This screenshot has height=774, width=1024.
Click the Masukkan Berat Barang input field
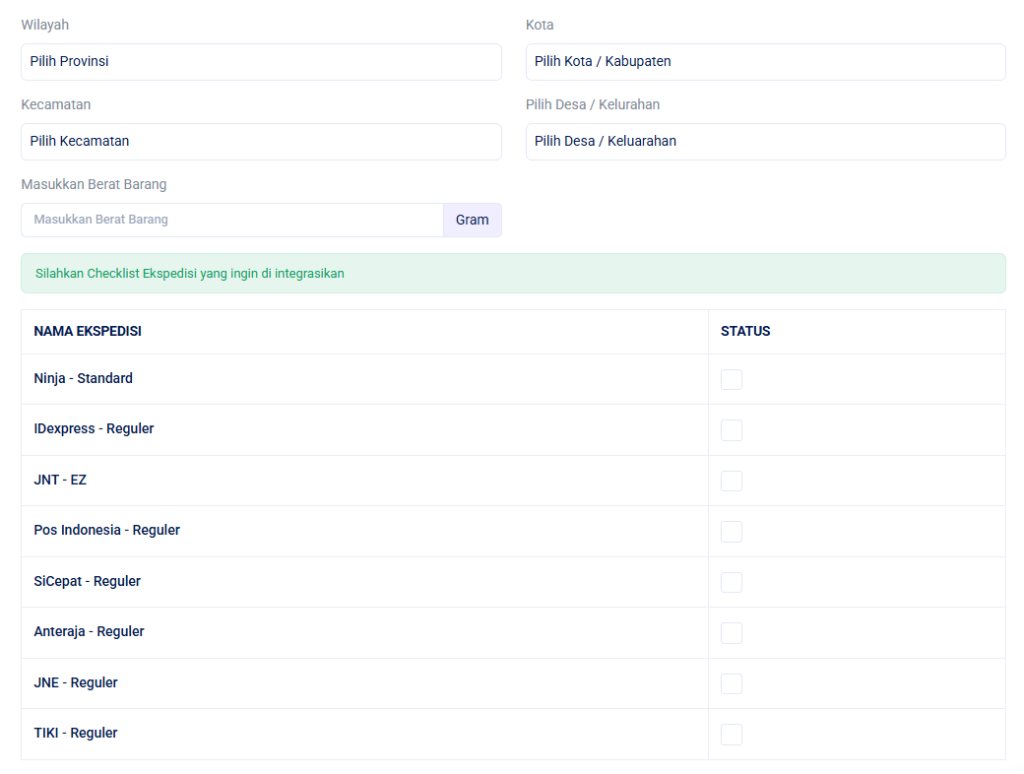pos(232,220)
